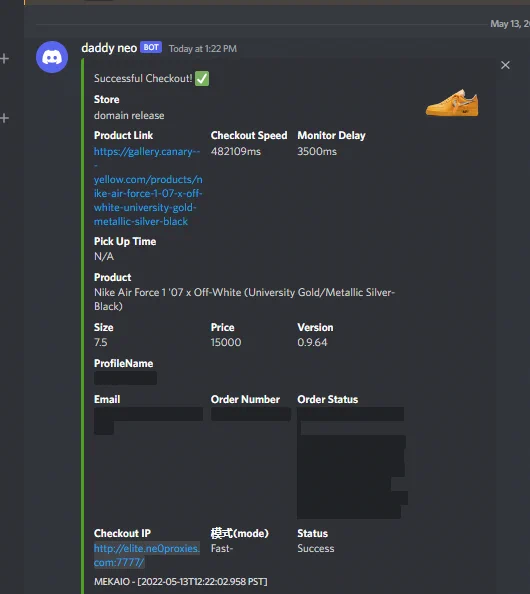Click the 'Pick Up Time' field label
The height and width of the screenshot is (594, 530).
(x=125, y=242)
